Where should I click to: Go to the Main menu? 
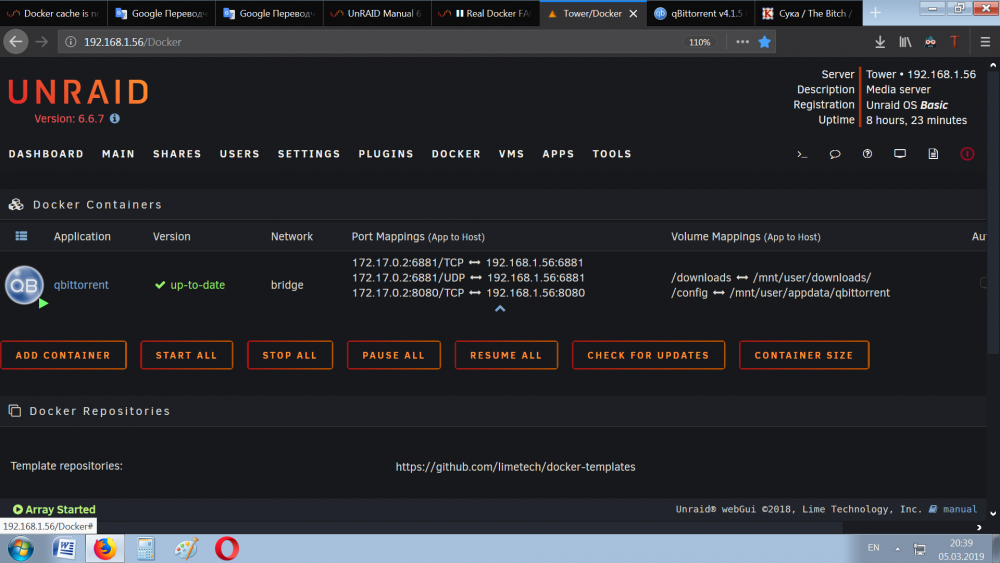pyautogui.click(x=119, y=154)
